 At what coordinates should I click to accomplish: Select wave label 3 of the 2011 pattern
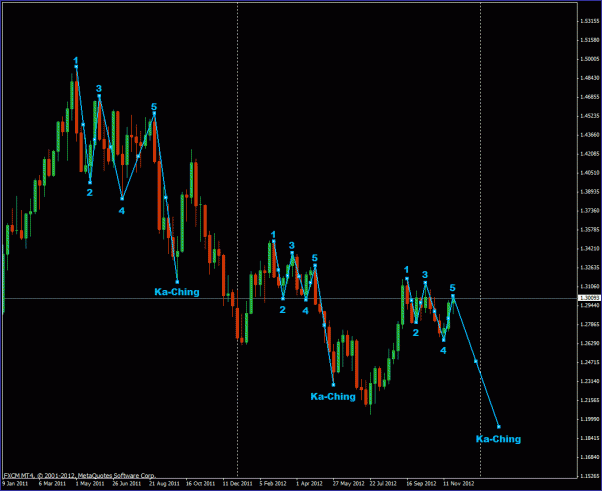pyautogui.click(x=99, y=89)
